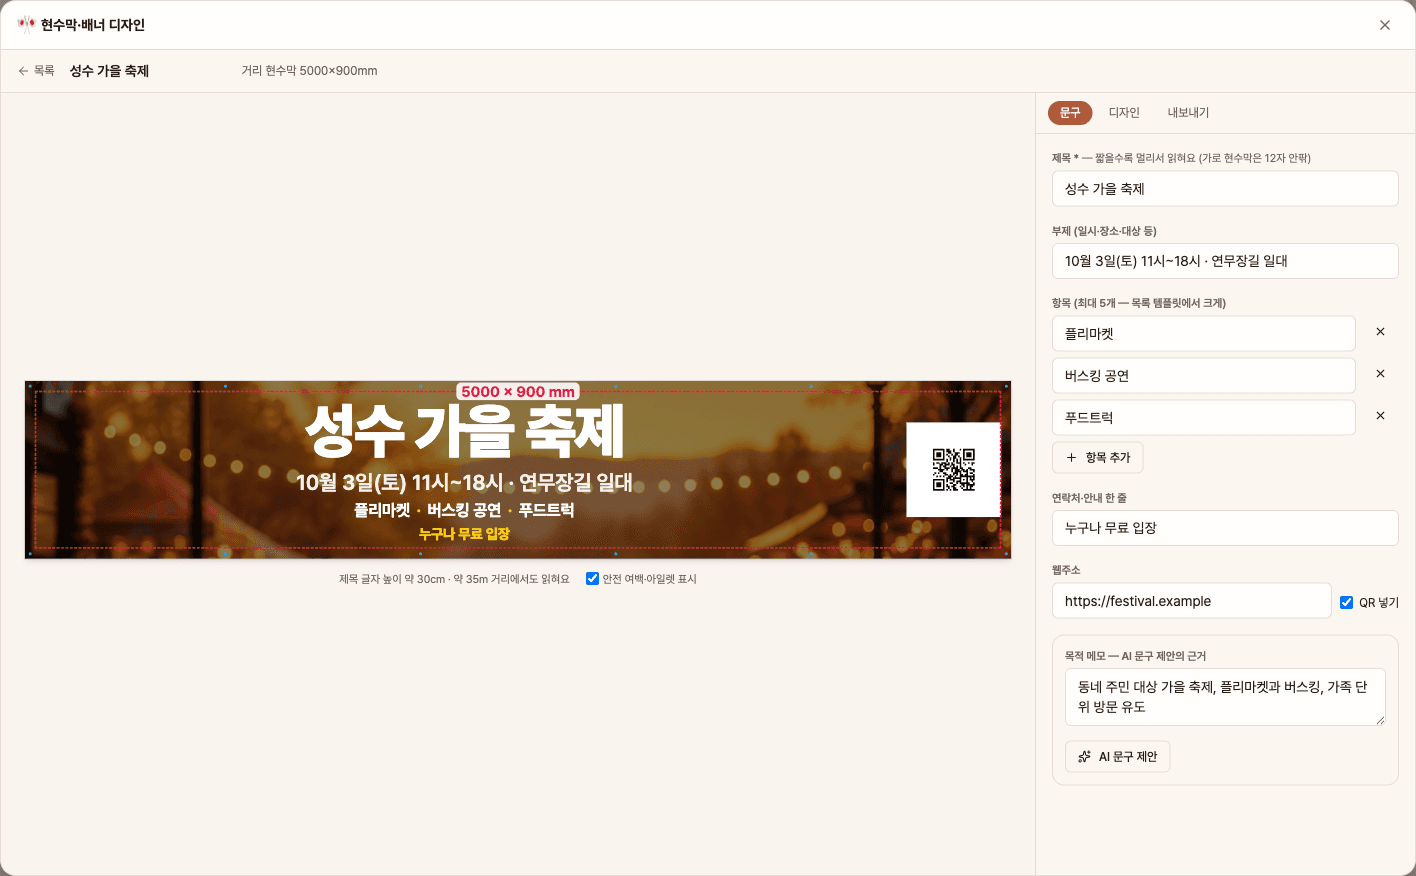The width and height of the screenshot is (1416, 876).
Task: Open the 내보내기 tab
Action: (x=1188, y=113)
